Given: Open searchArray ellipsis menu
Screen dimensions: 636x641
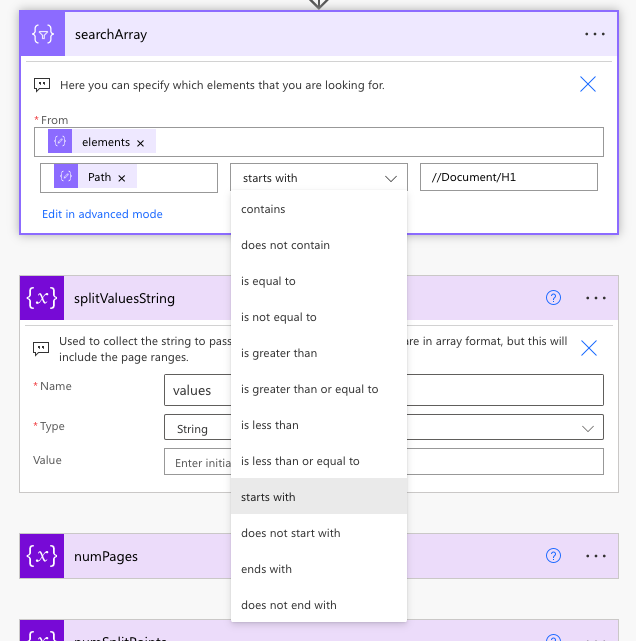Looking at the screenshot, I should pos(595,34).
